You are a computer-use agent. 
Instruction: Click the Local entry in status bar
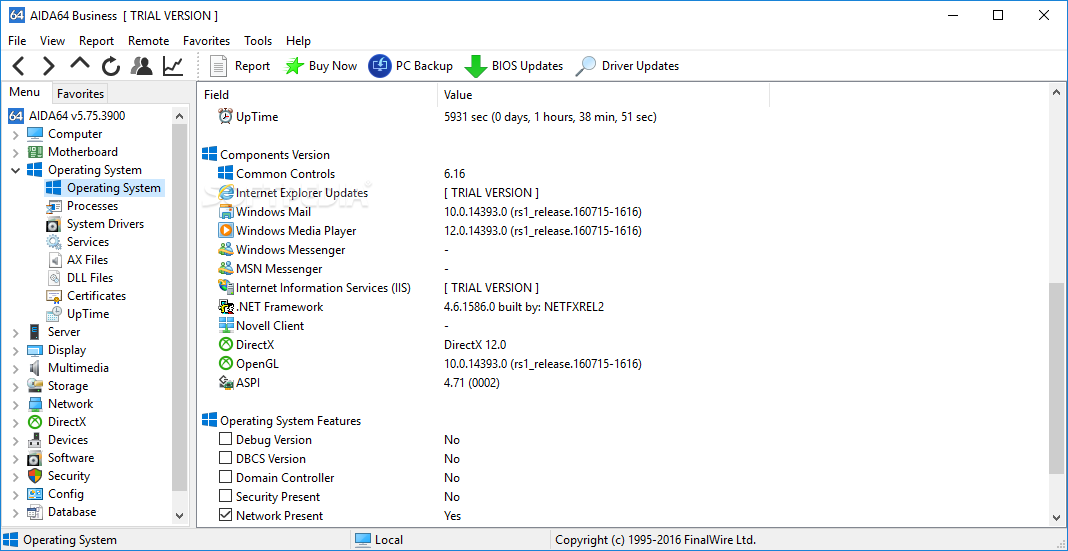379,540
